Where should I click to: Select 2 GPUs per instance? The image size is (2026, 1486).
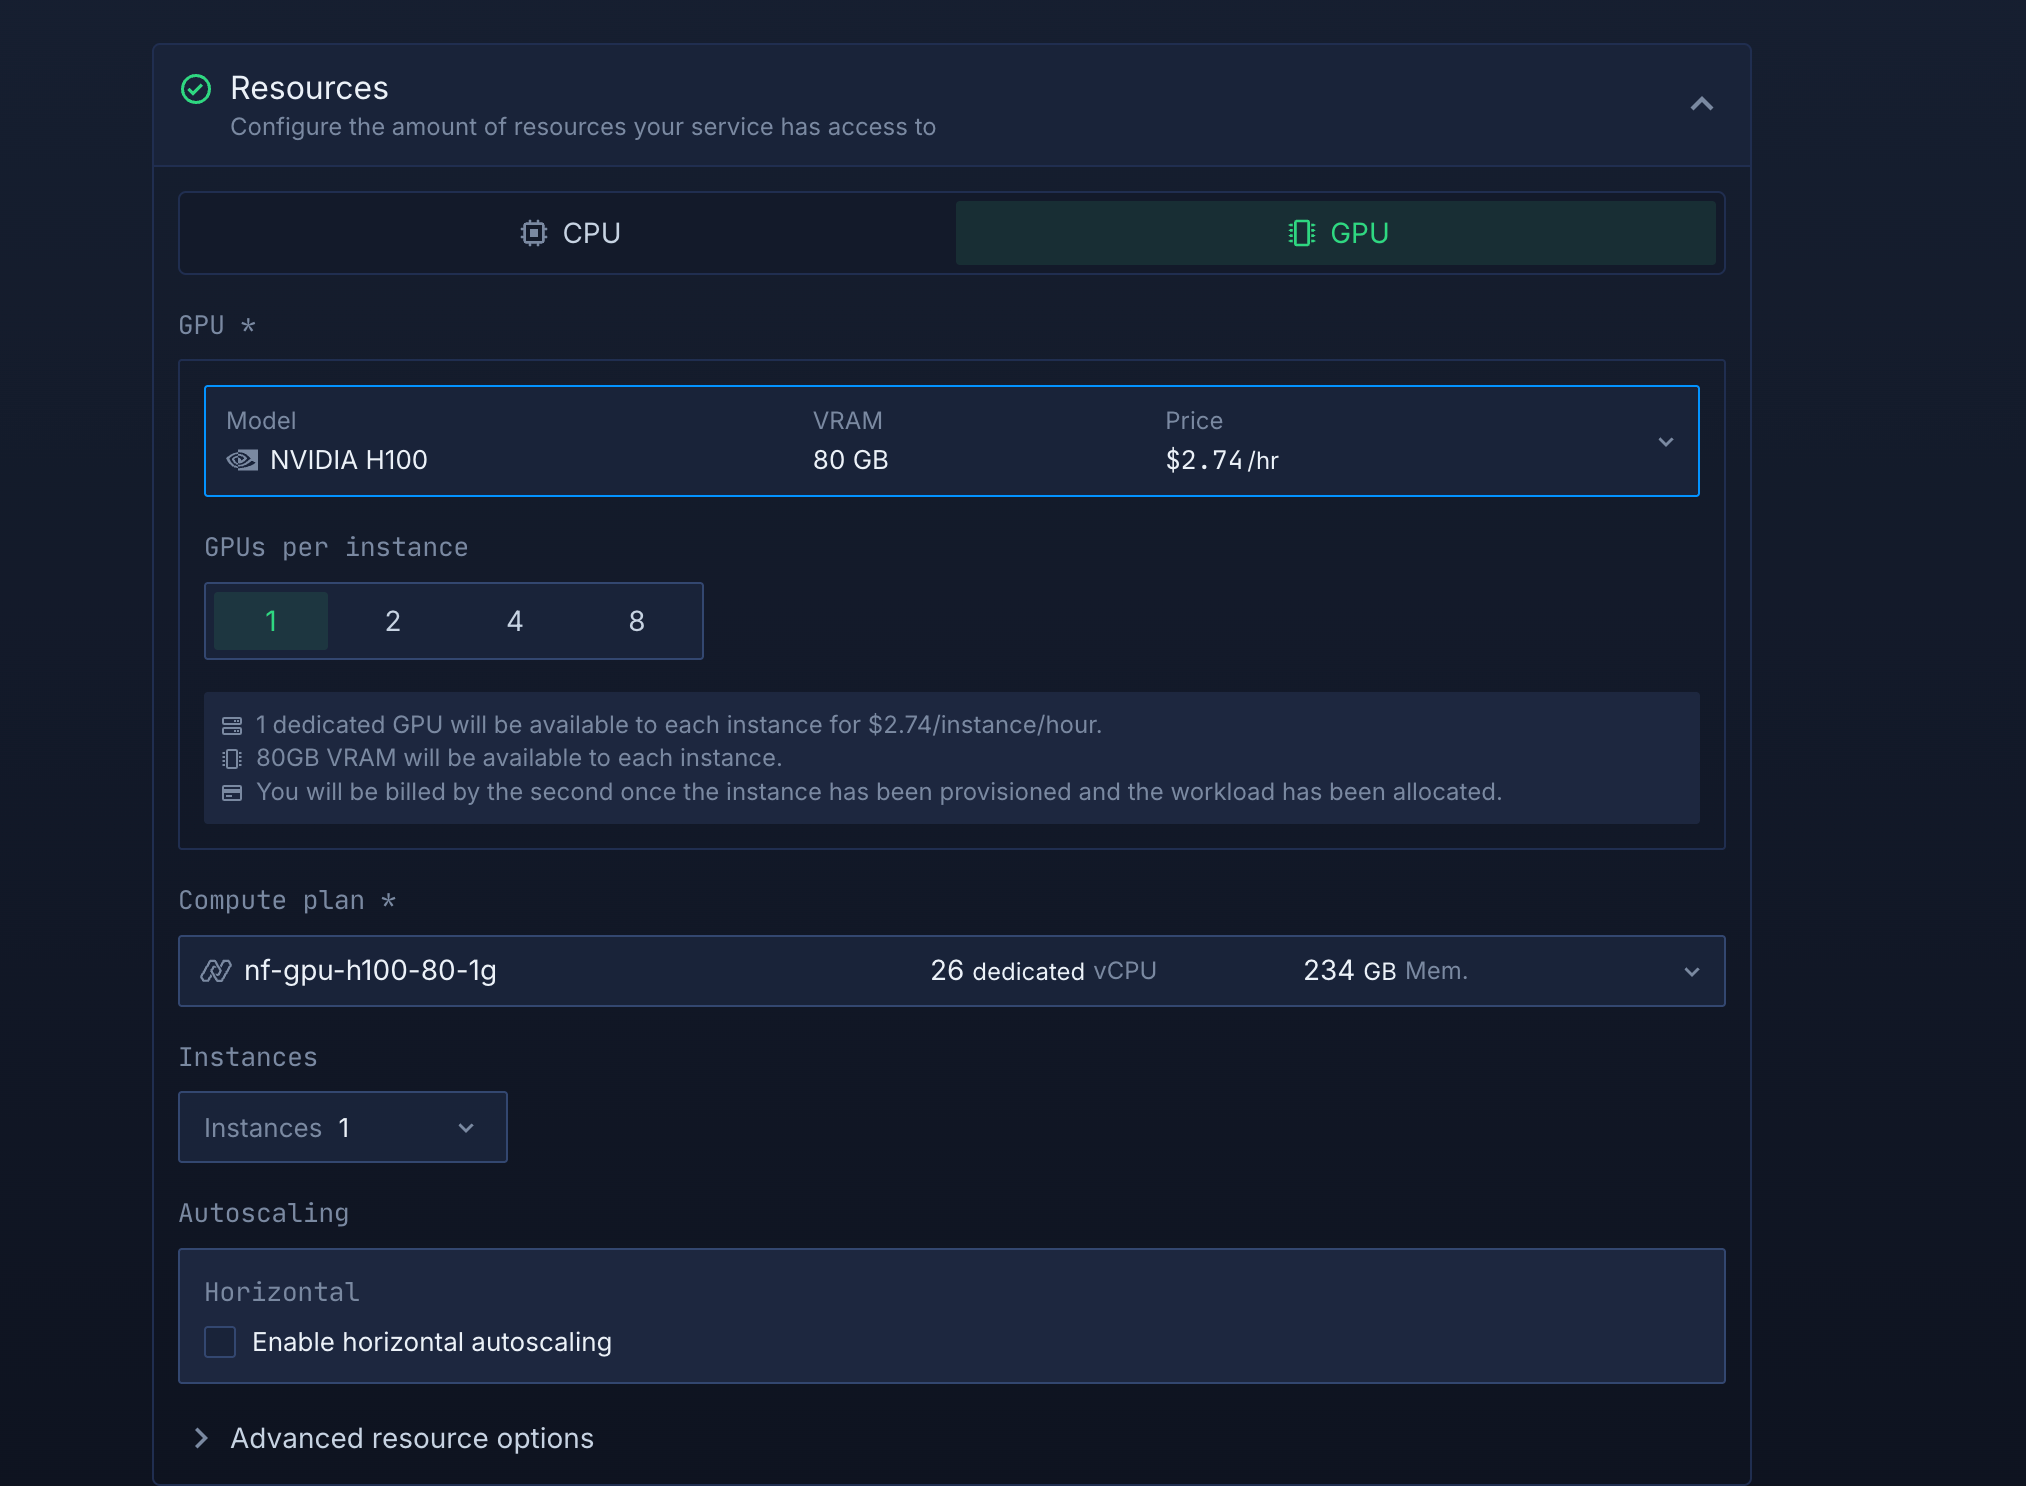click(393, 621)
